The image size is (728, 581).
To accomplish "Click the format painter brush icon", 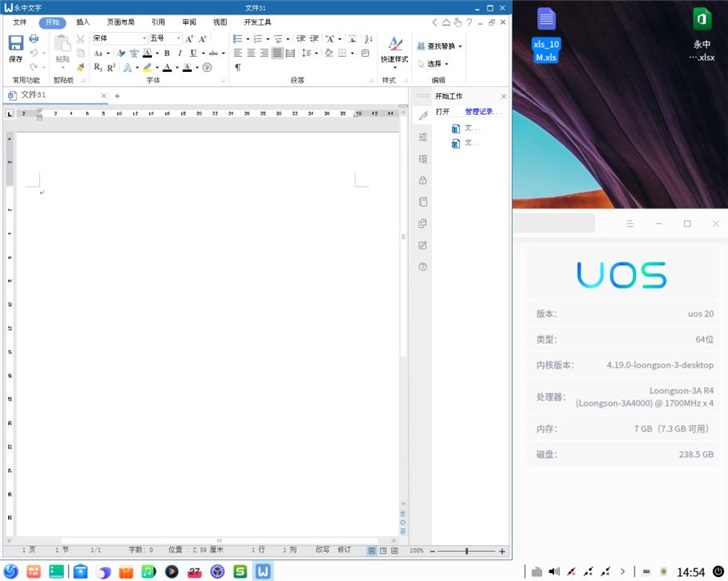I will 81,67.
